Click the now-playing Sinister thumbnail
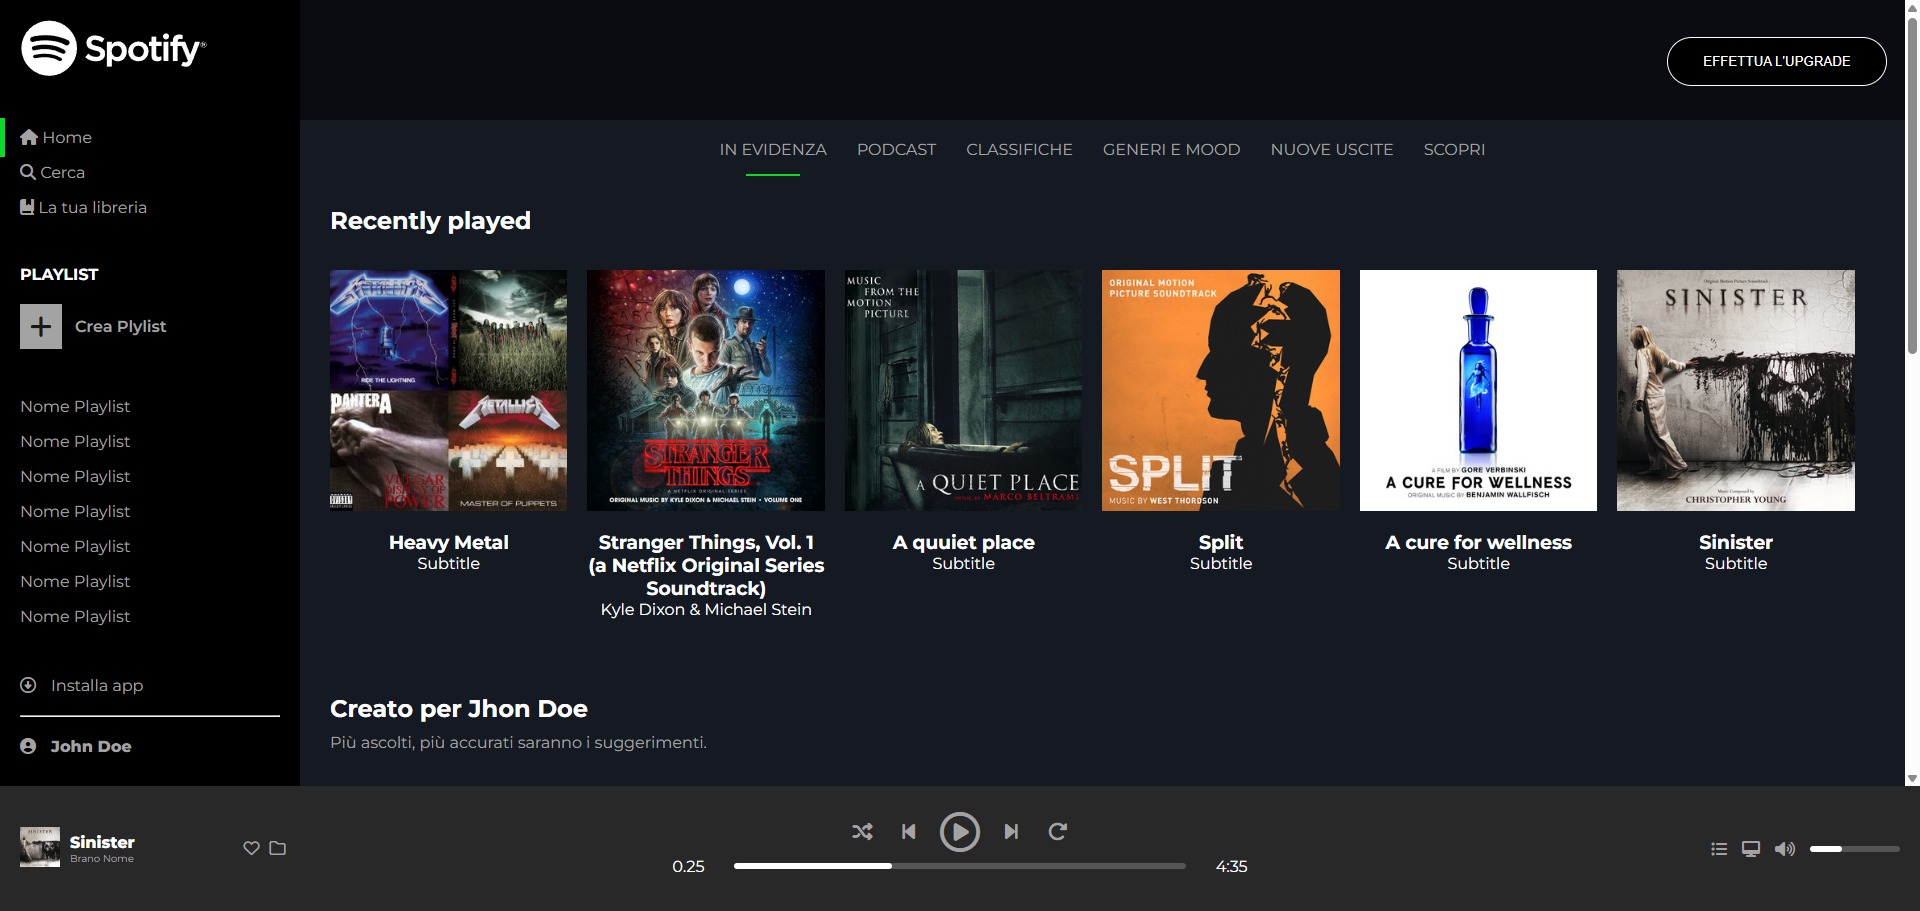1920x911 pixels. pos(40,847)
